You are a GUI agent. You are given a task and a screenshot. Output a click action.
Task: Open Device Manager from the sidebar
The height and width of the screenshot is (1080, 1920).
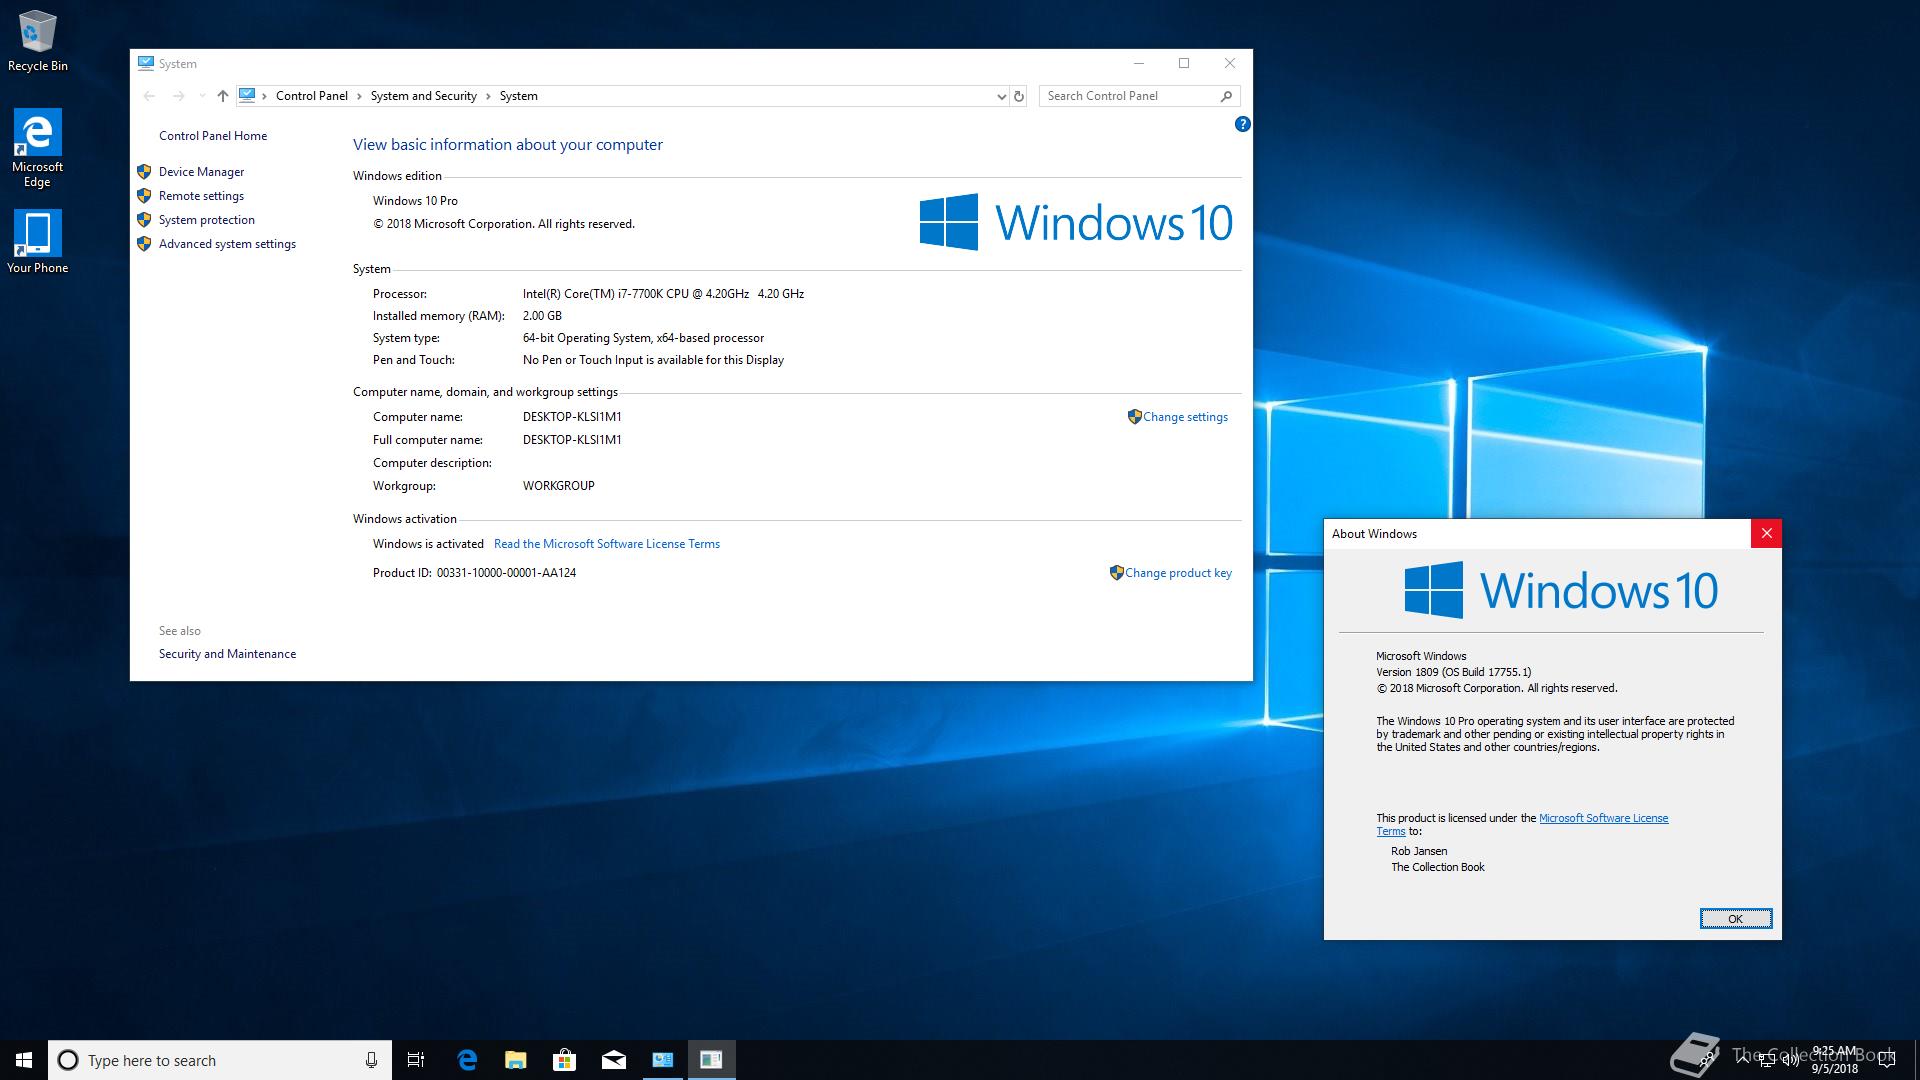(x=201, y=172)
